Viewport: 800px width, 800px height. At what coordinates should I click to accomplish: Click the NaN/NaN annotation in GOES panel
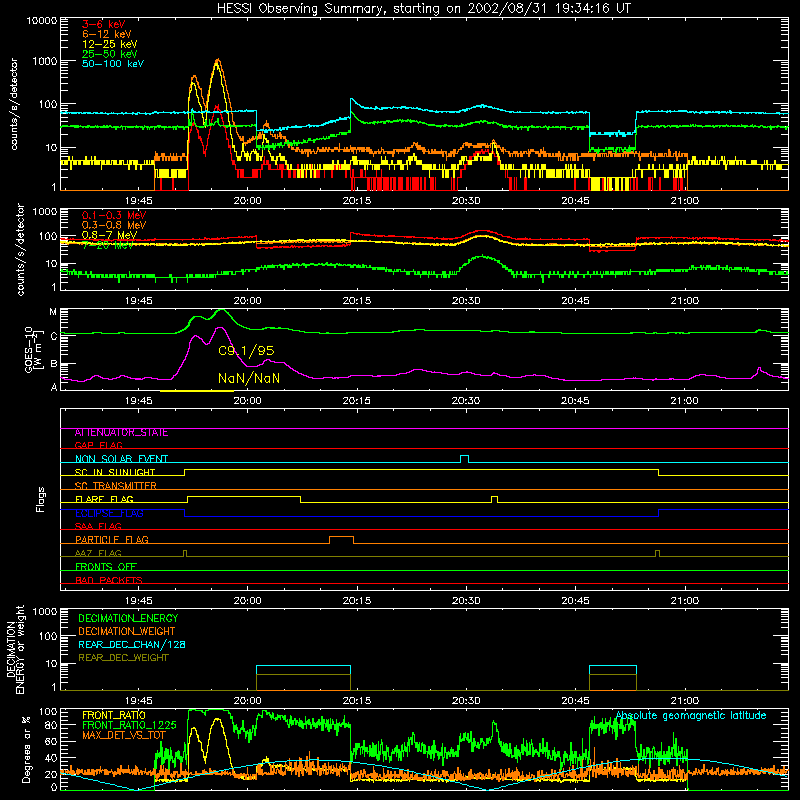coord(249,378)
